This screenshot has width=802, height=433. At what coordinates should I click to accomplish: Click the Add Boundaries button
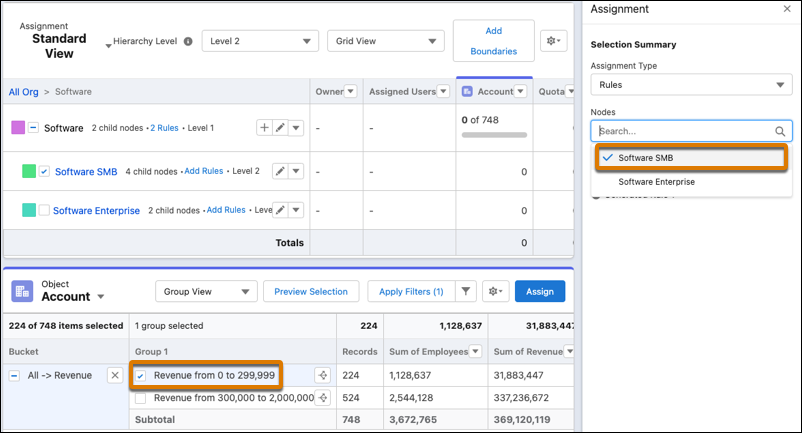[x=494, y=41]
